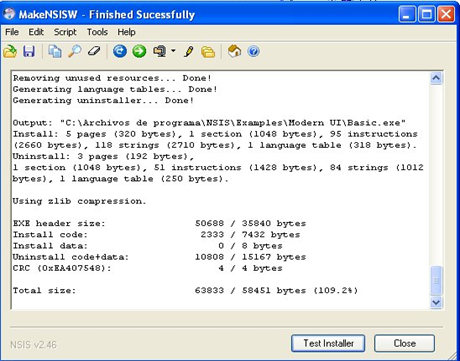The width and height of the screenshot is (460, 361).
Task: Close the window with the red X
Action: coord(446,14)
